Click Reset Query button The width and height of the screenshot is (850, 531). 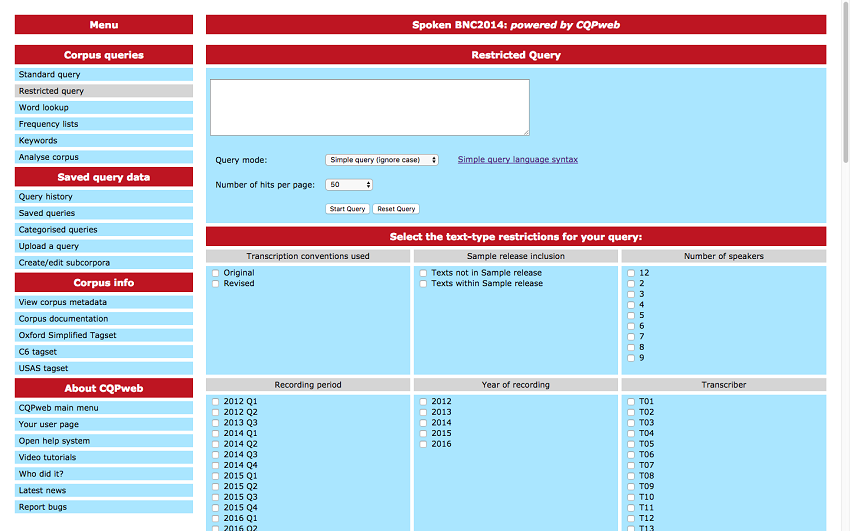click(x=396, y=209)
